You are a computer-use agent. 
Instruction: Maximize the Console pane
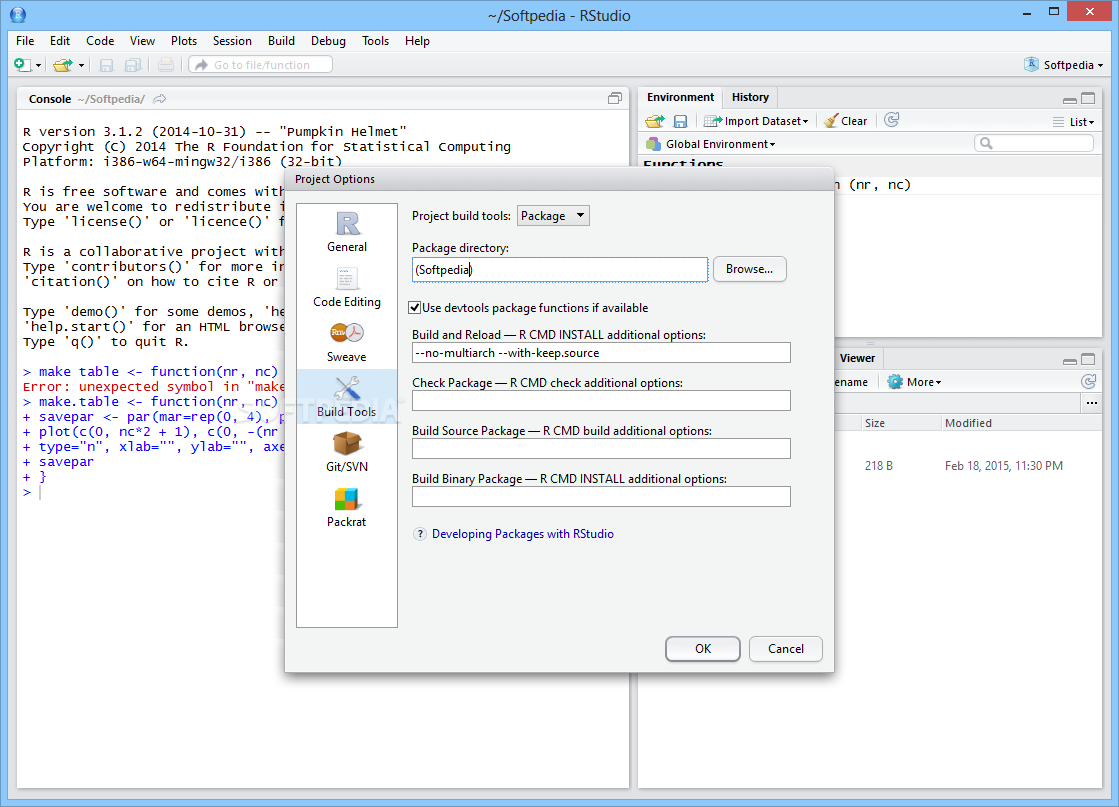(x=614, y=98)
